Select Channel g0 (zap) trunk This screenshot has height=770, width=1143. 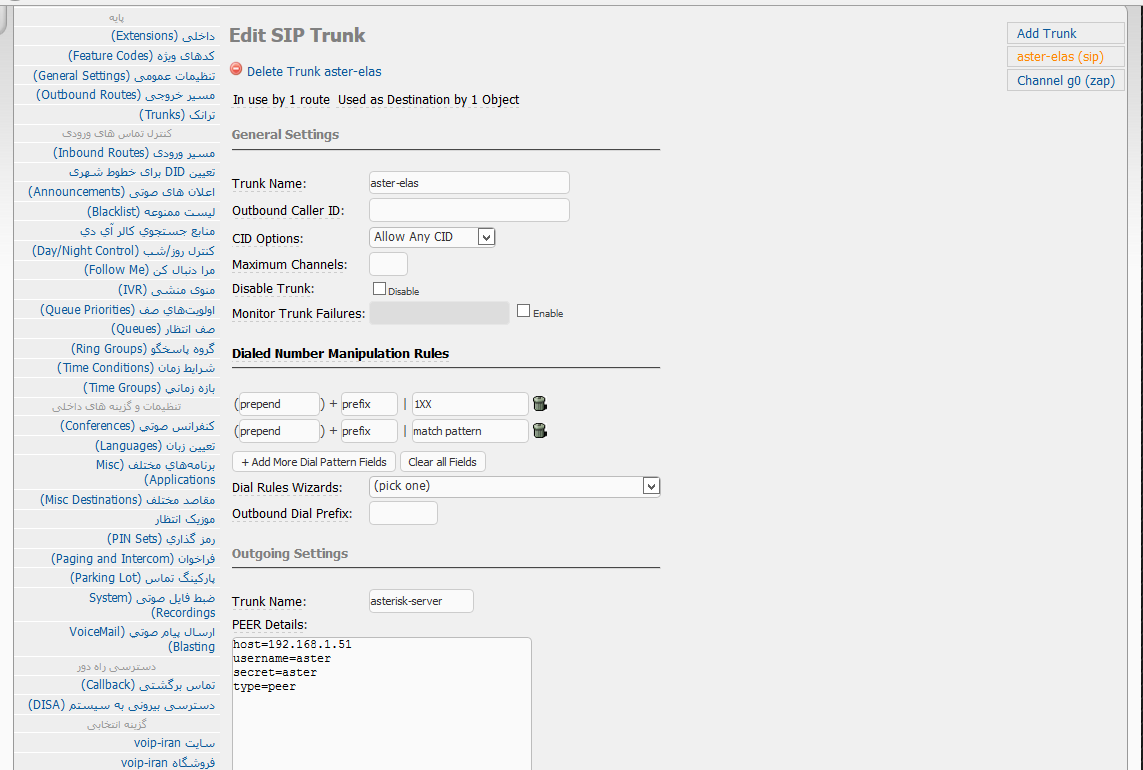tap(1065, 80)
